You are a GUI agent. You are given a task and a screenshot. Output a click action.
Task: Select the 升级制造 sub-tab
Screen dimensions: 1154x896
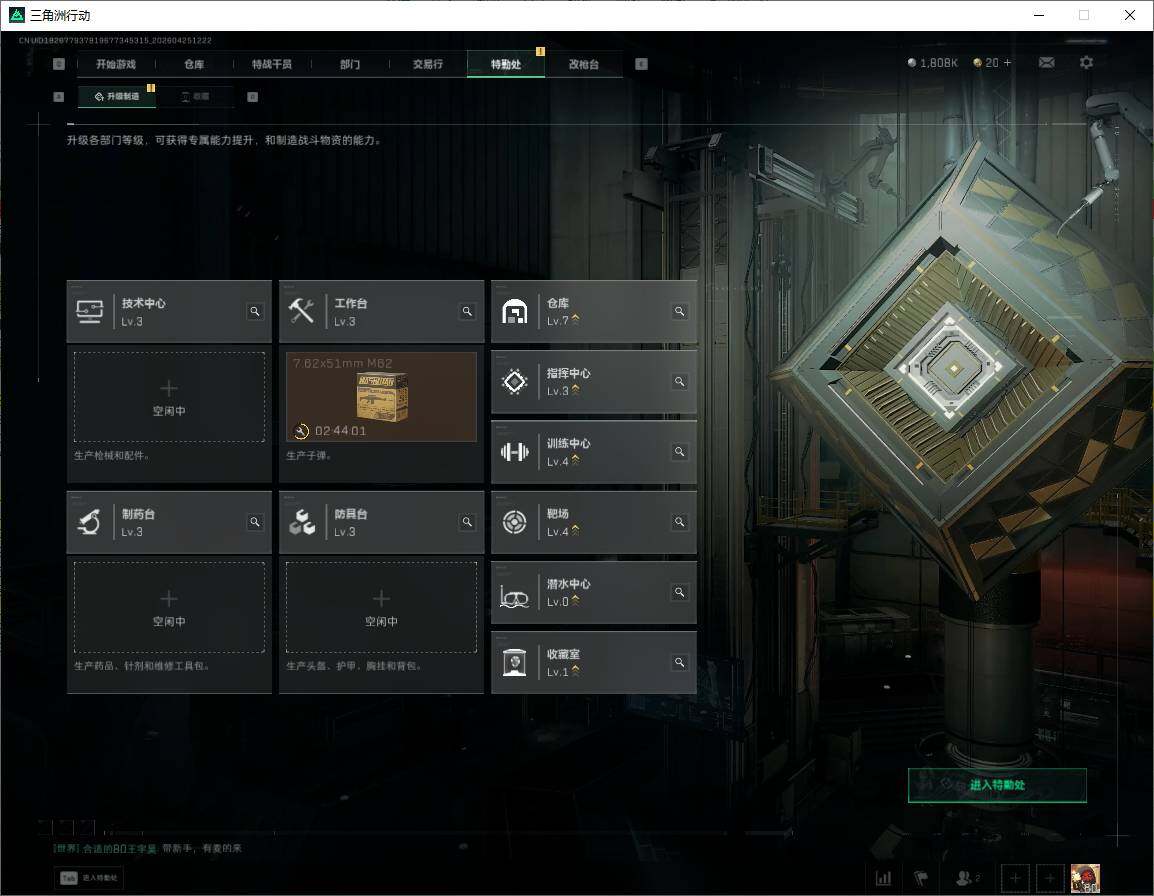(117, 96)
